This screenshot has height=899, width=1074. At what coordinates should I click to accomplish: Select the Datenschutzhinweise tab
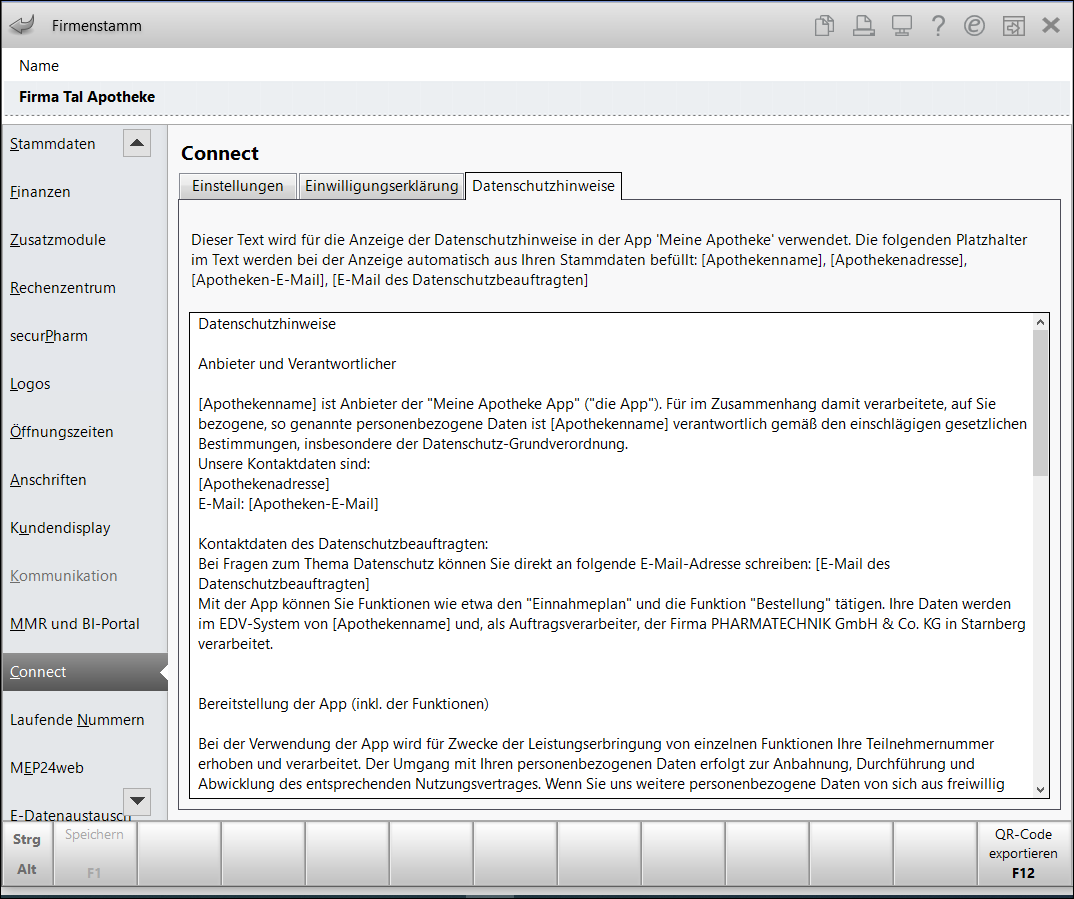[x=543, y=186]
